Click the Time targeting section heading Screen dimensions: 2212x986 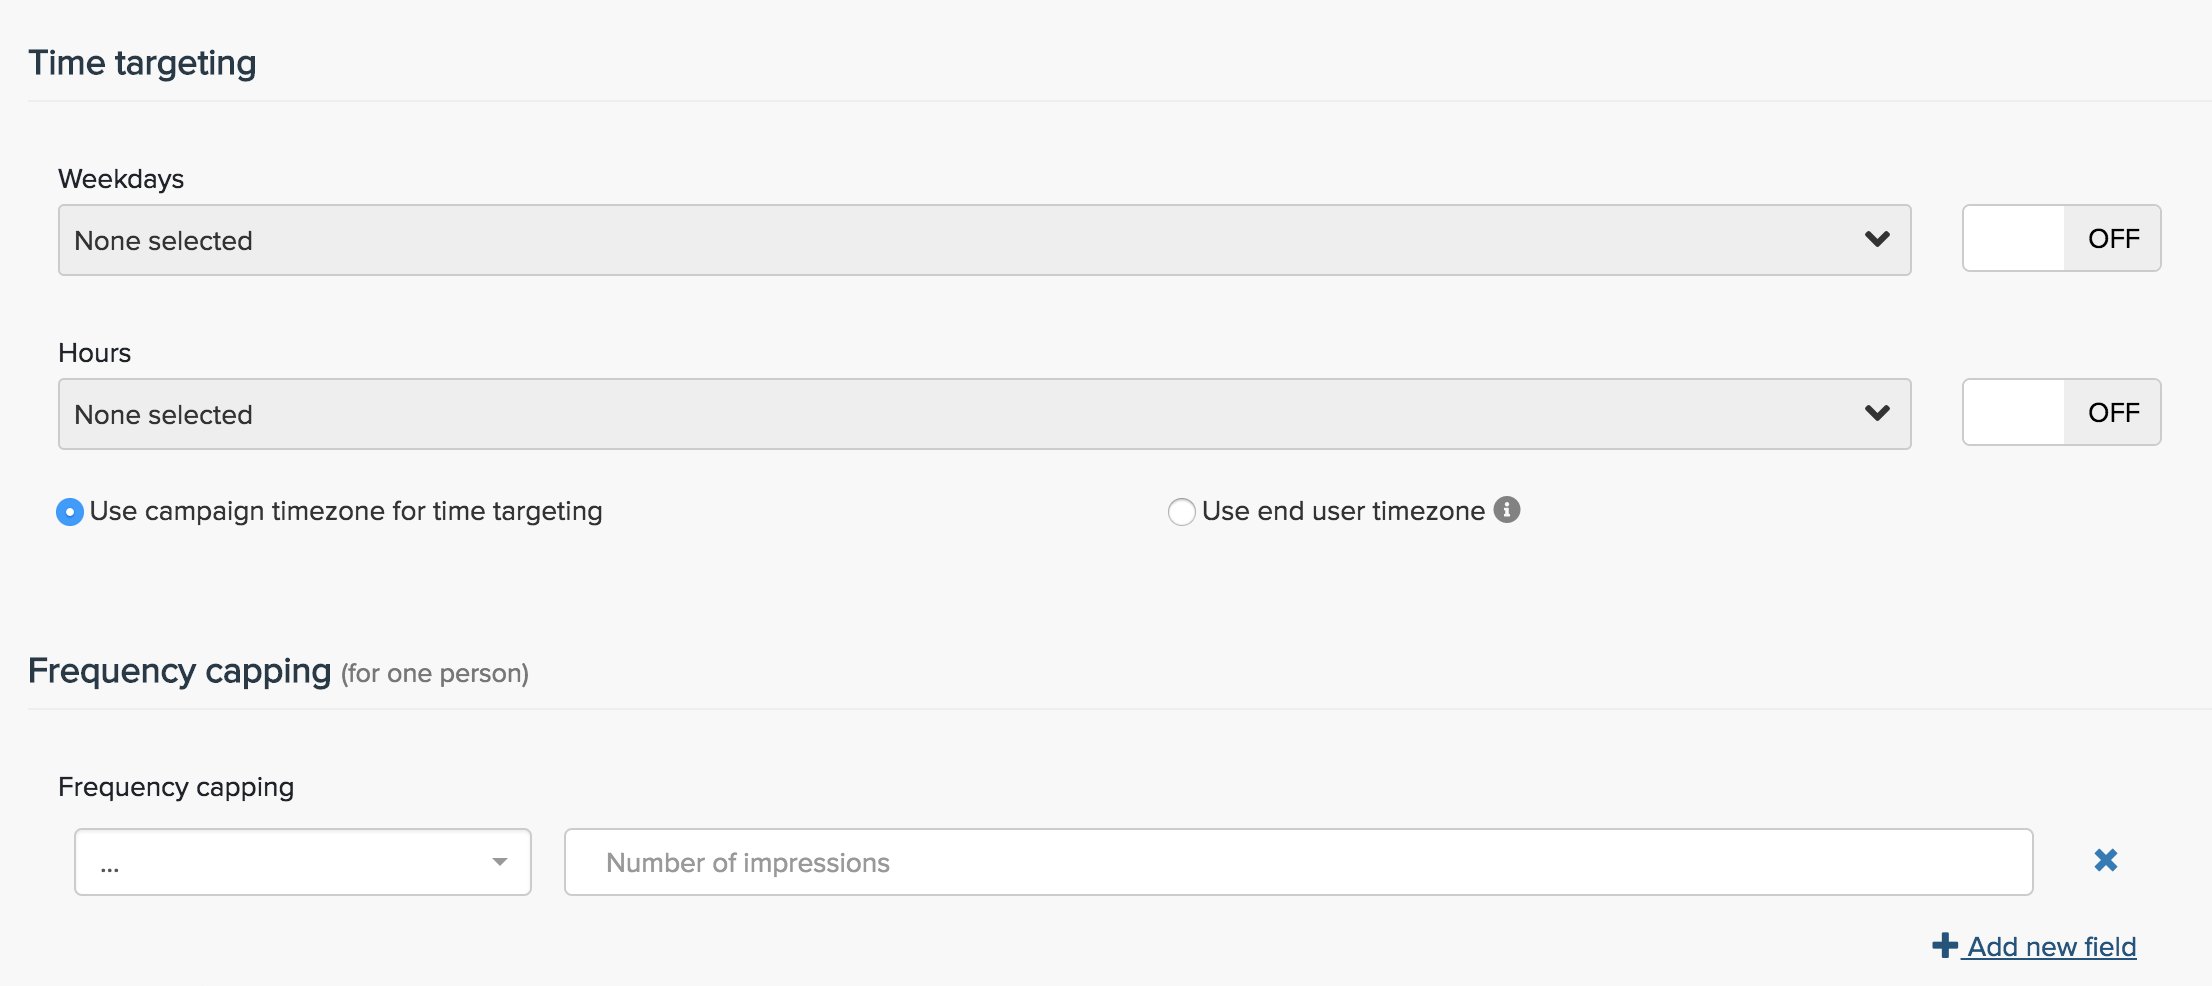(142, 63)
